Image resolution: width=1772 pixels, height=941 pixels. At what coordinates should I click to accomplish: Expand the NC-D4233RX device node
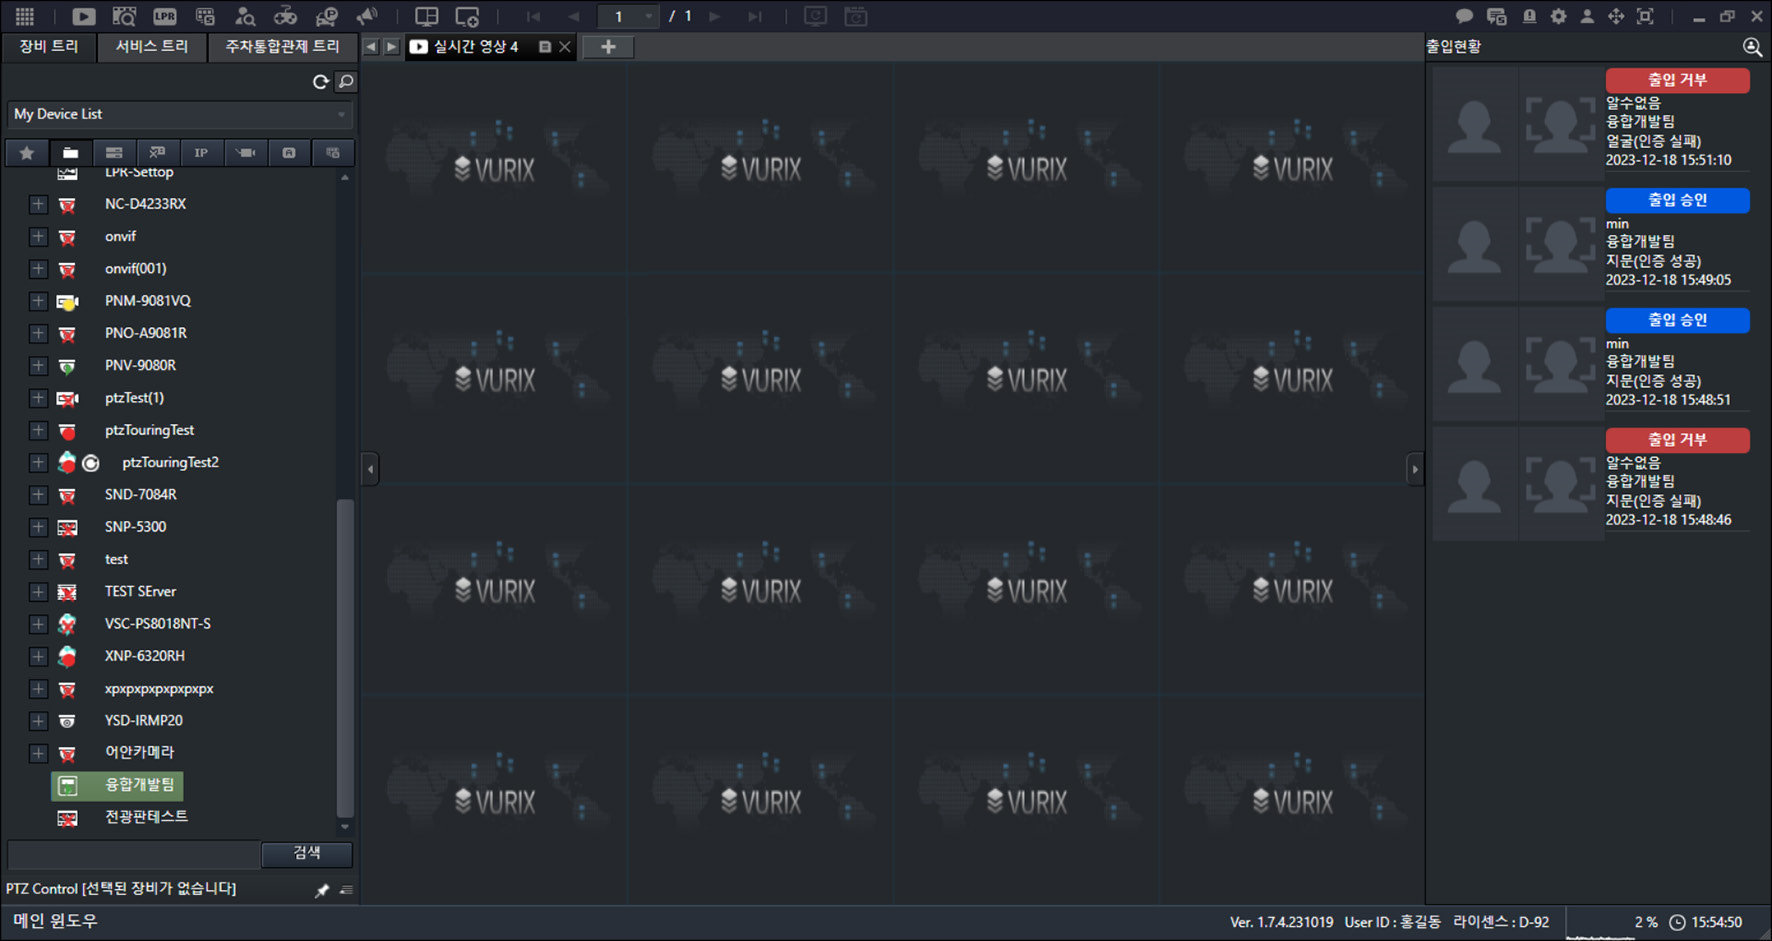click(38, 204)
